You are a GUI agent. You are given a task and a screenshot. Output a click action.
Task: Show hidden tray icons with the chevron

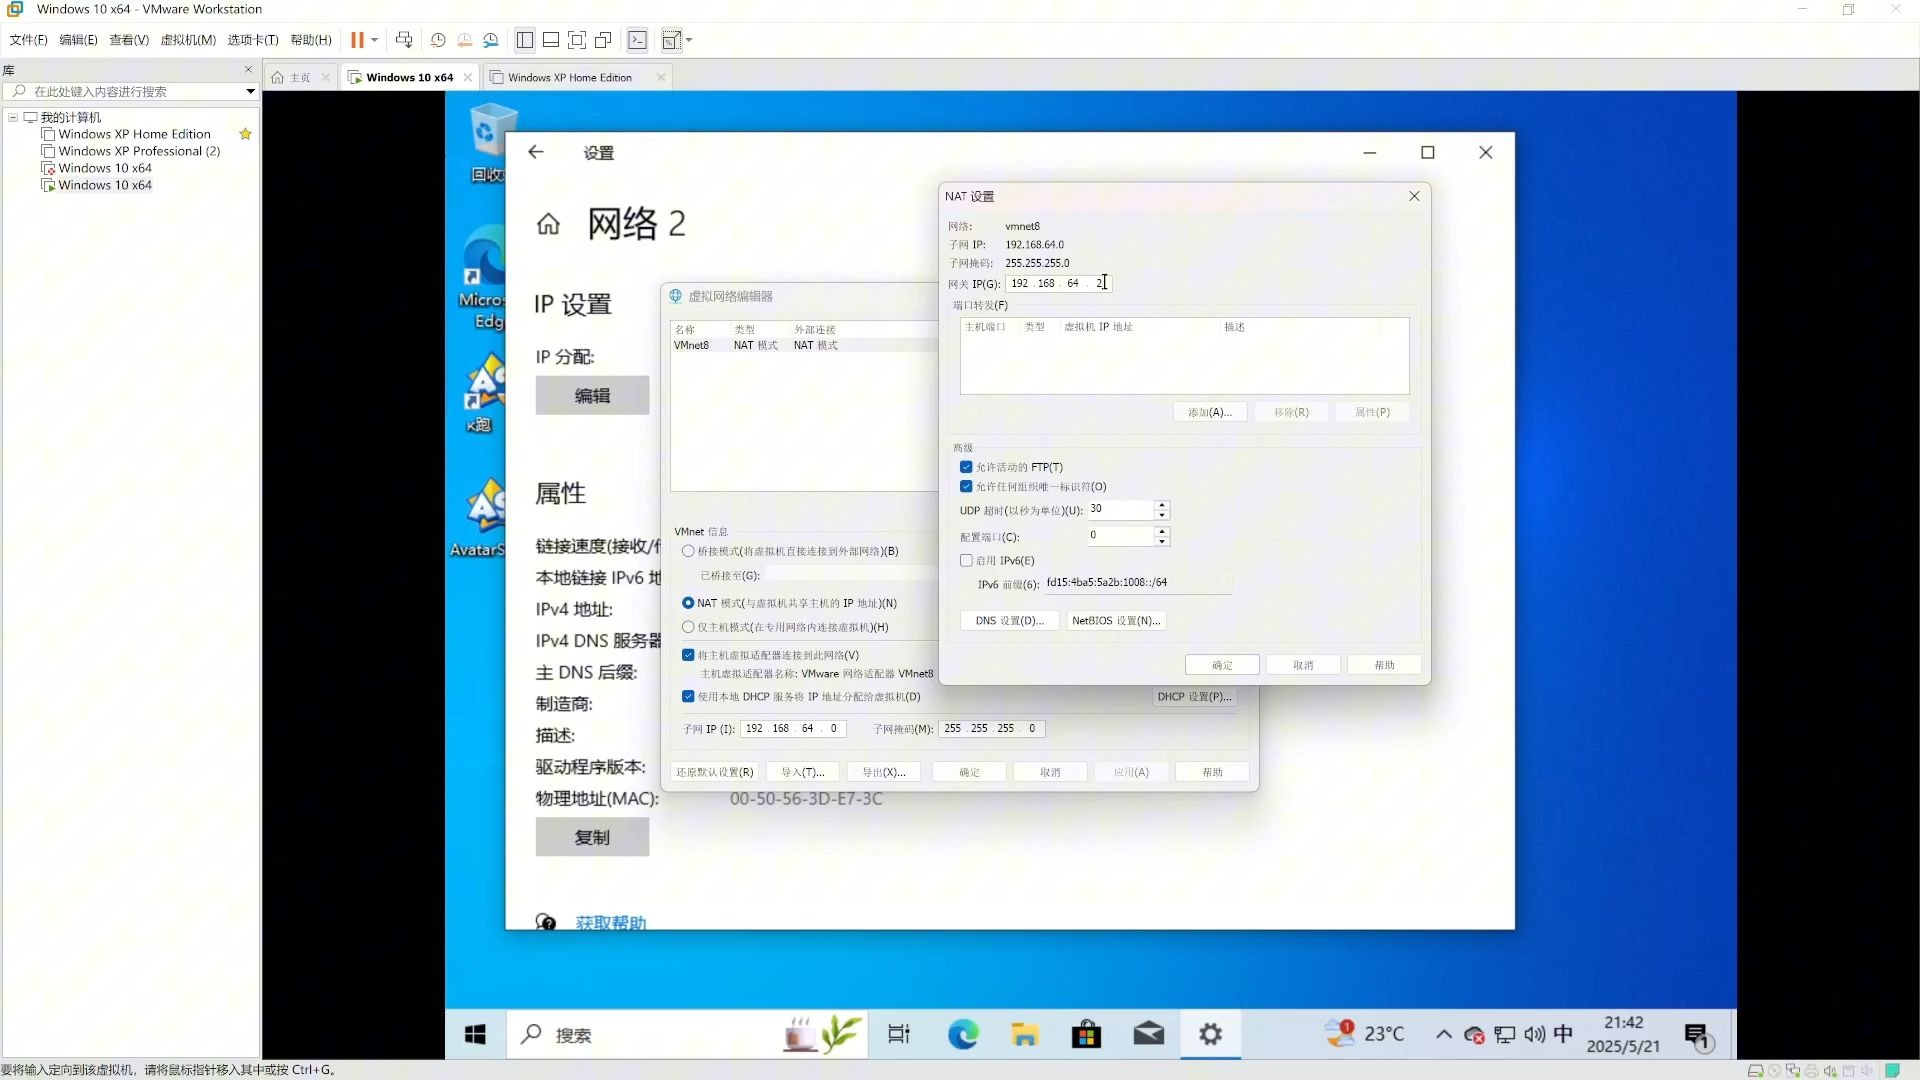[1444, 1034]
